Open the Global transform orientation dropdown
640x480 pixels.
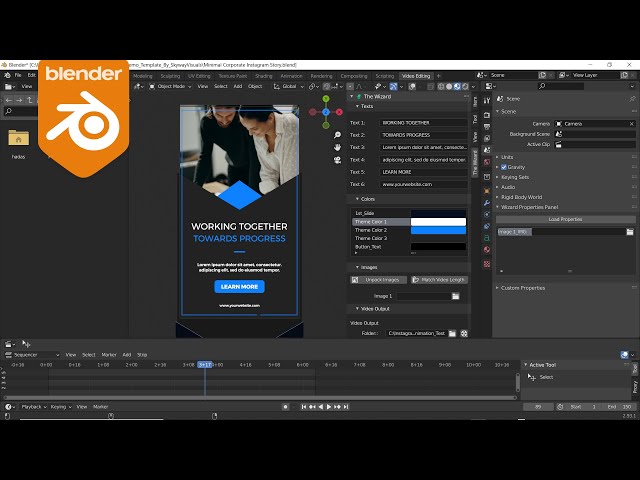click(x=289, y=86)
